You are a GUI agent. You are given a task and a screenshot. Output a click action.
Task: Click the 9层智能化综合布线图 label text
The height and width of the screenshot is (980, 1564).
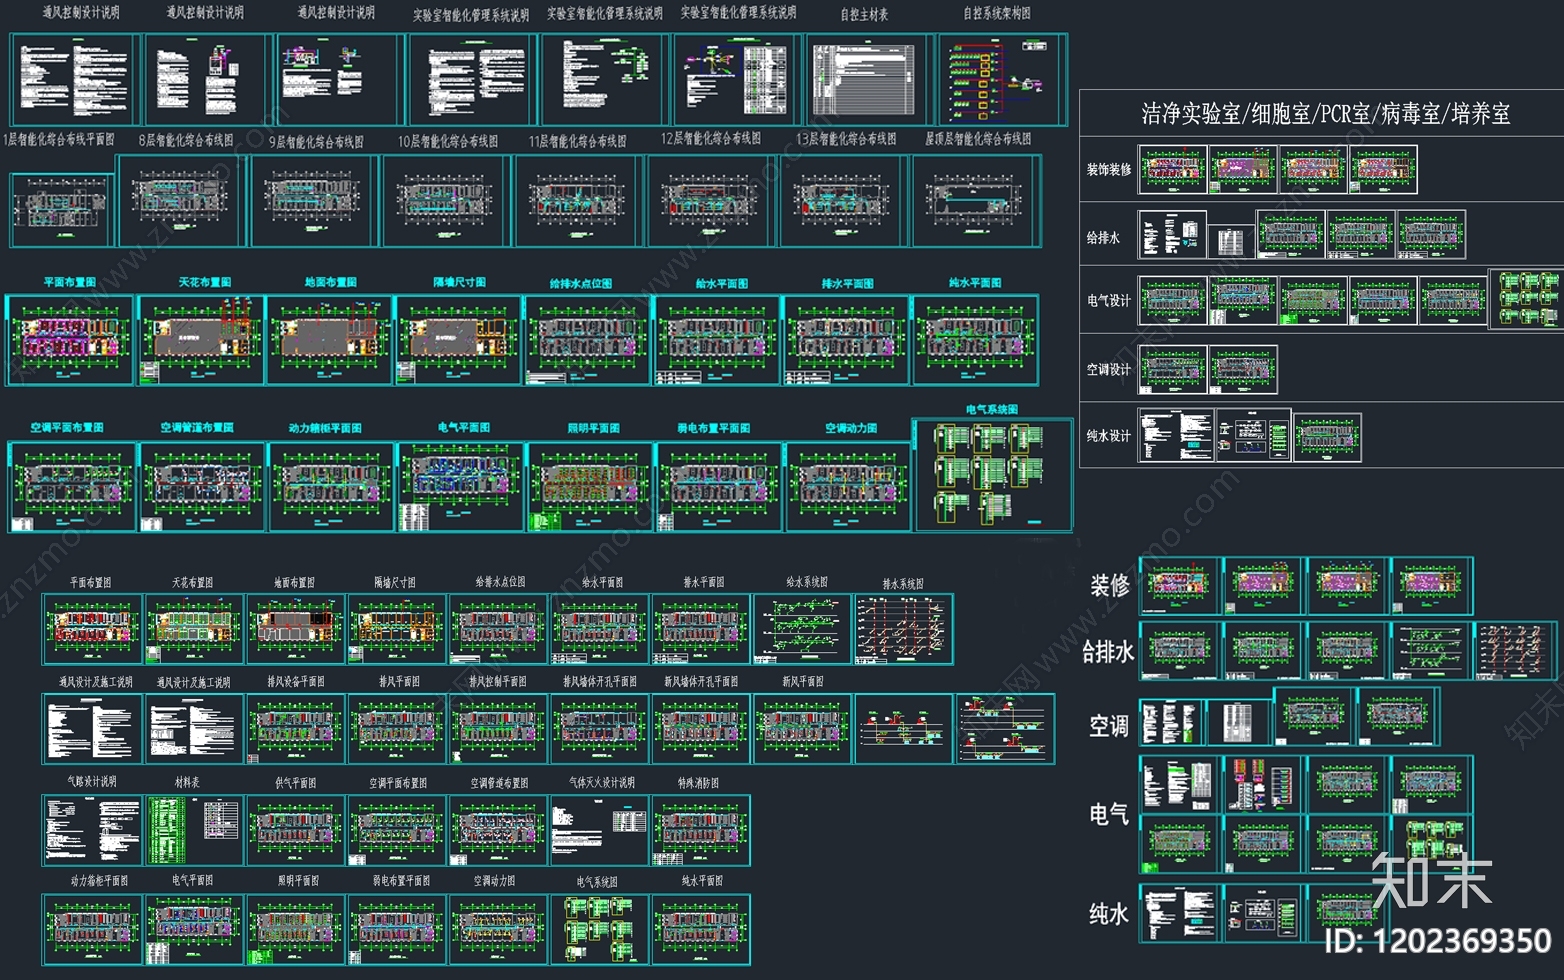(317, 142)
